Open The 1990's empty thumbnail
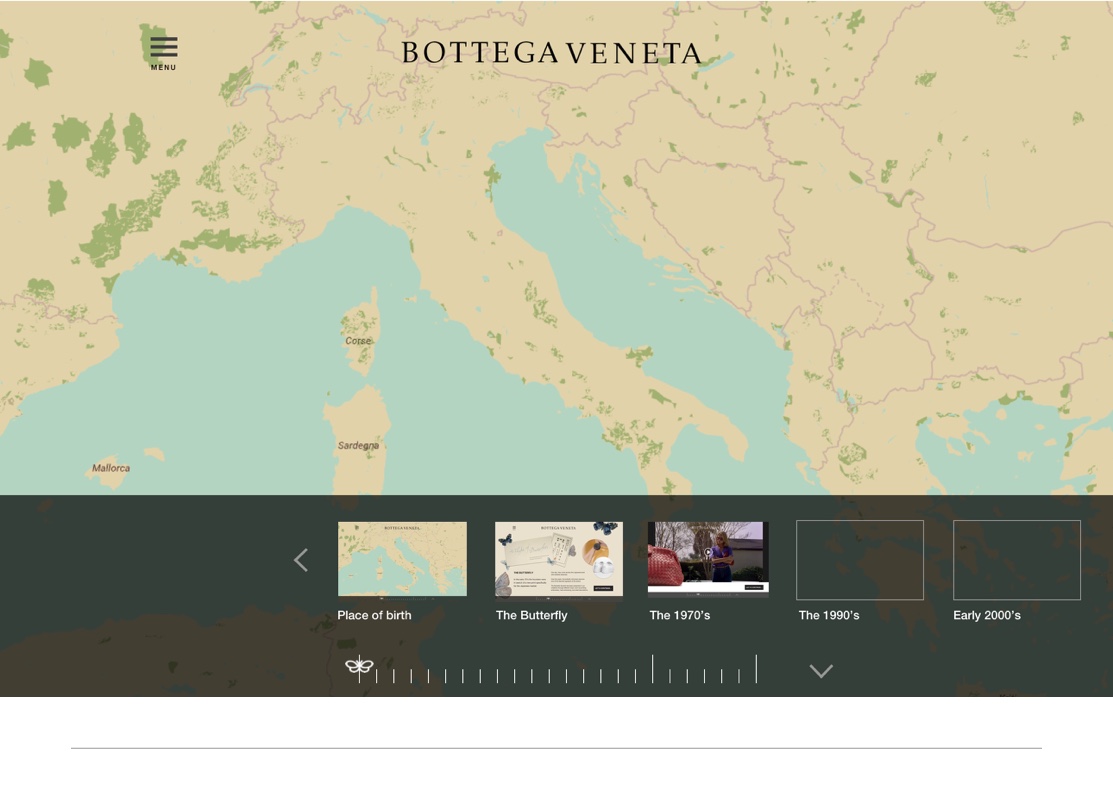 click(860, 560)
